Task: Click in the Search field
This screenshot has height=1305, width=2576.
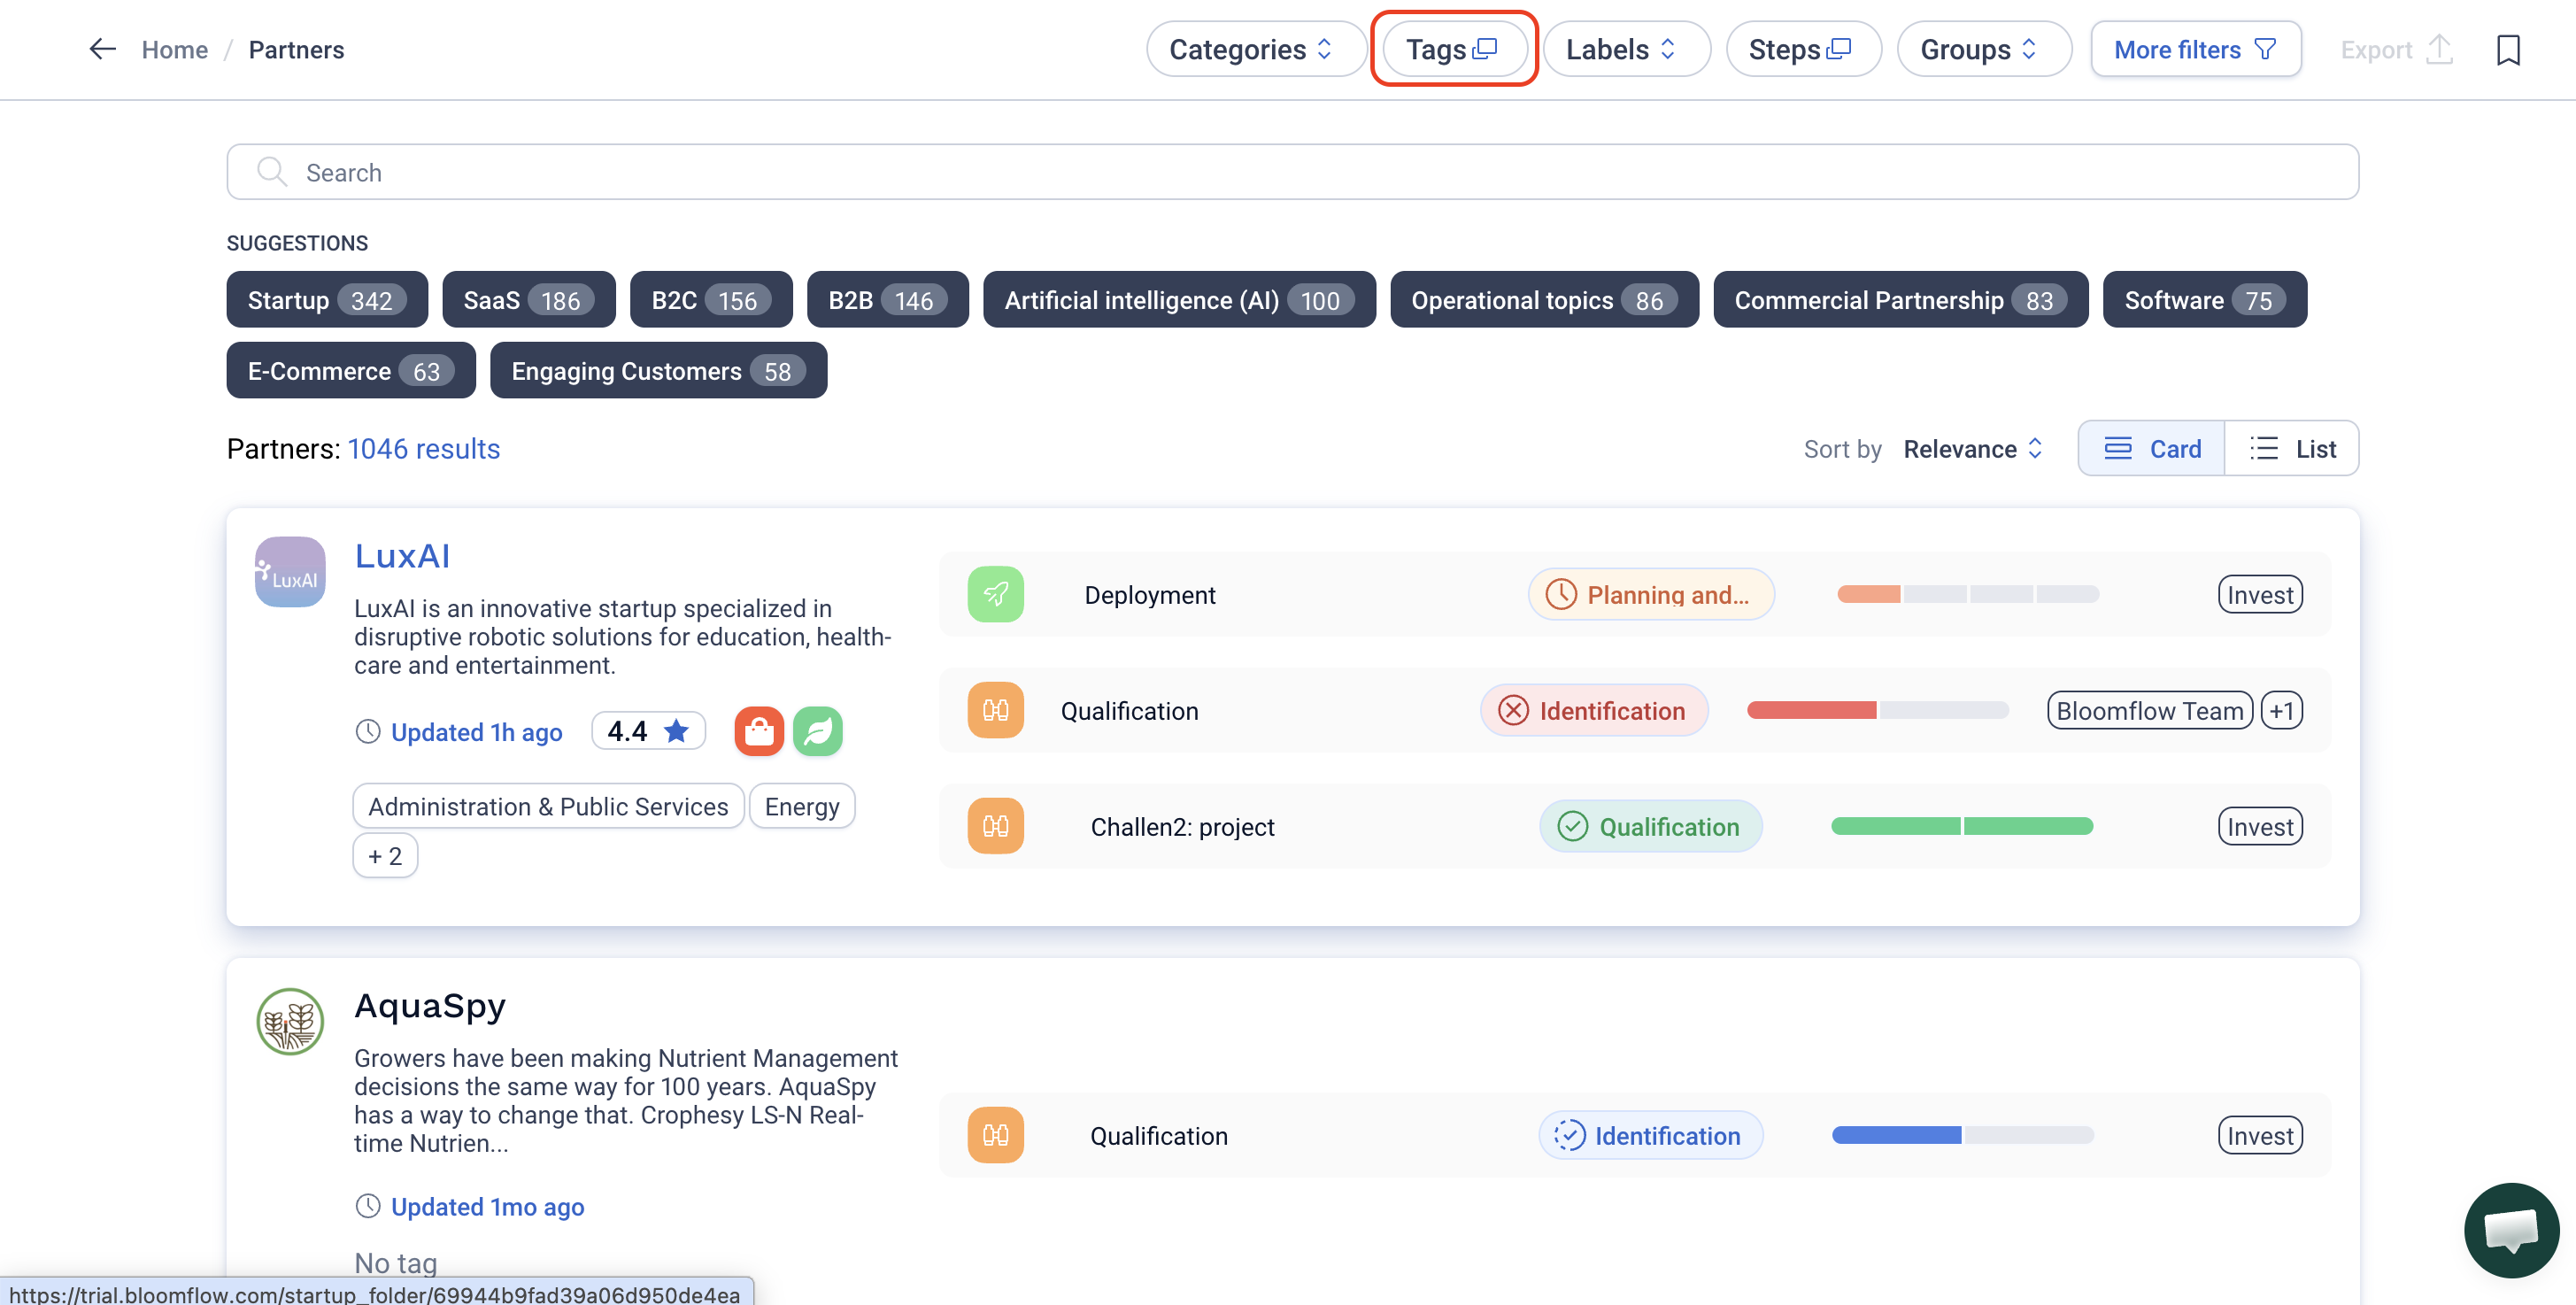Action: pos(1292,172)
